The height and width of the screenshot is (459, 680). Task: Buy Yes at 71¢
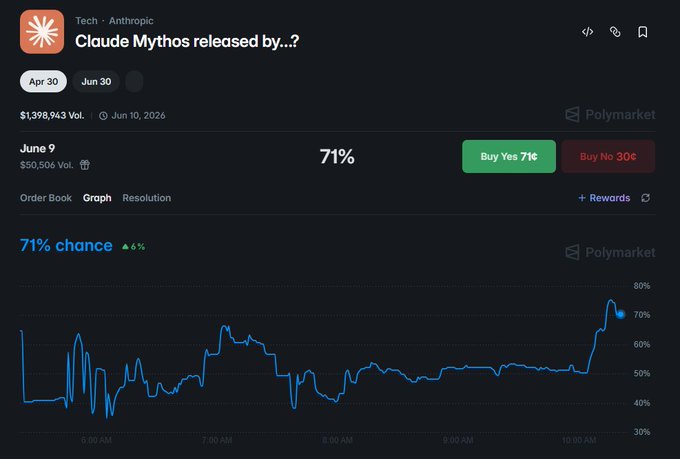509,156
